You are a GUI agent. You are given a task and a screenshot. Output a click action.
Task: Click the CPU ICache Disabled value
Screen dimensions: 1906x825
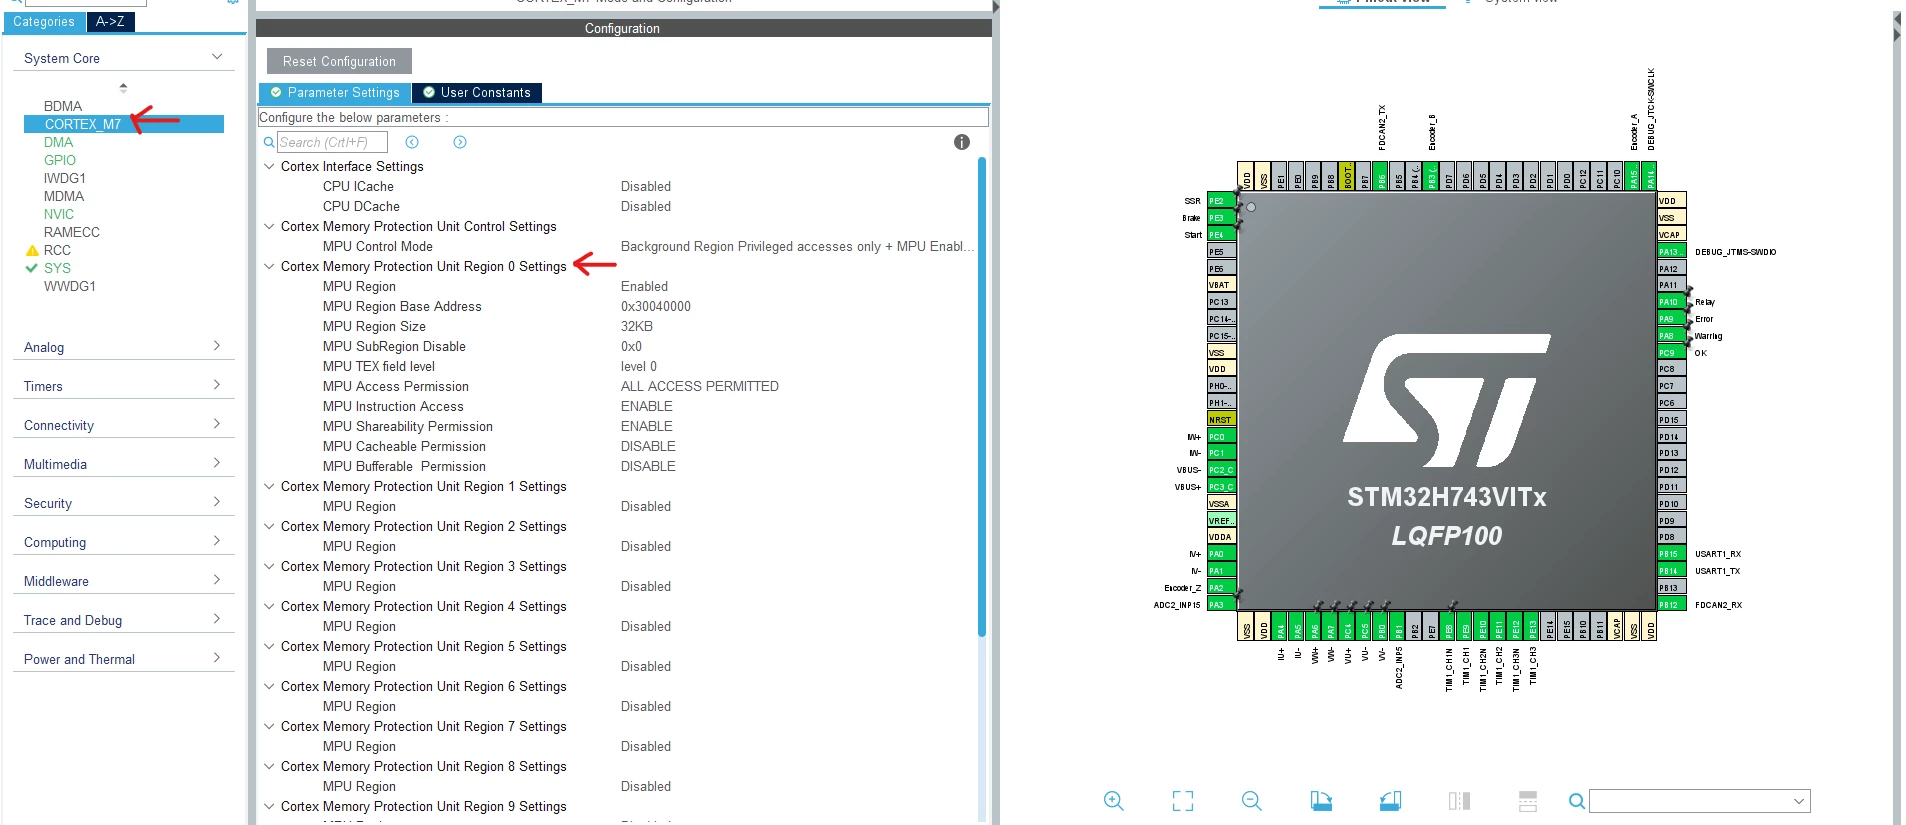tap(646, 186)
